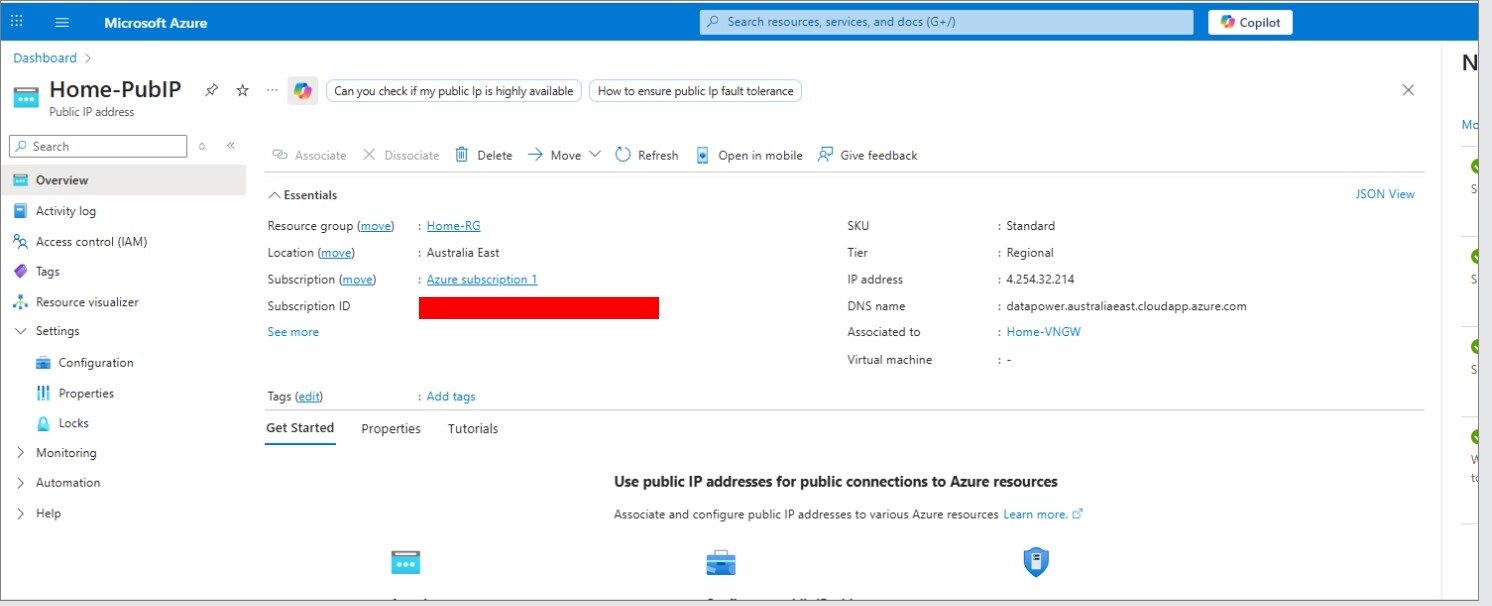Mark Home-PubIP as favorite with star
Viewport: 1492px width, 606px height.
(242, 90)
